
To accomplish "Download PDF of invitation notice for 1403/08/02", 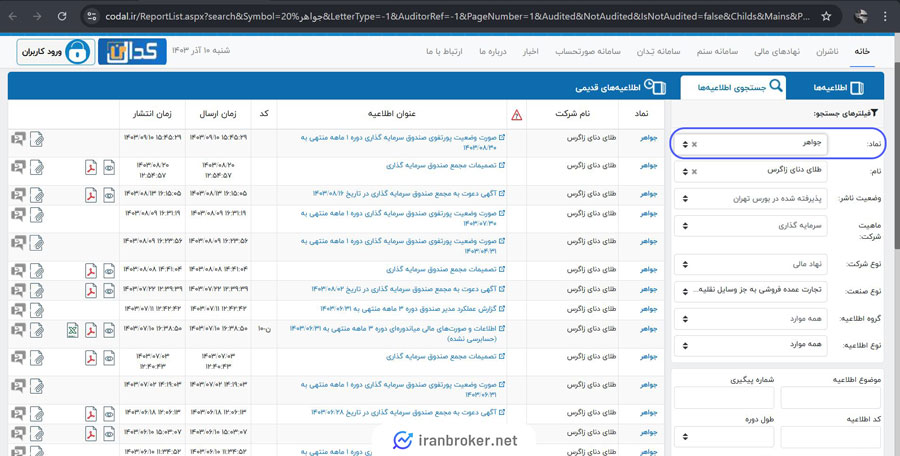I will point(91,291).
